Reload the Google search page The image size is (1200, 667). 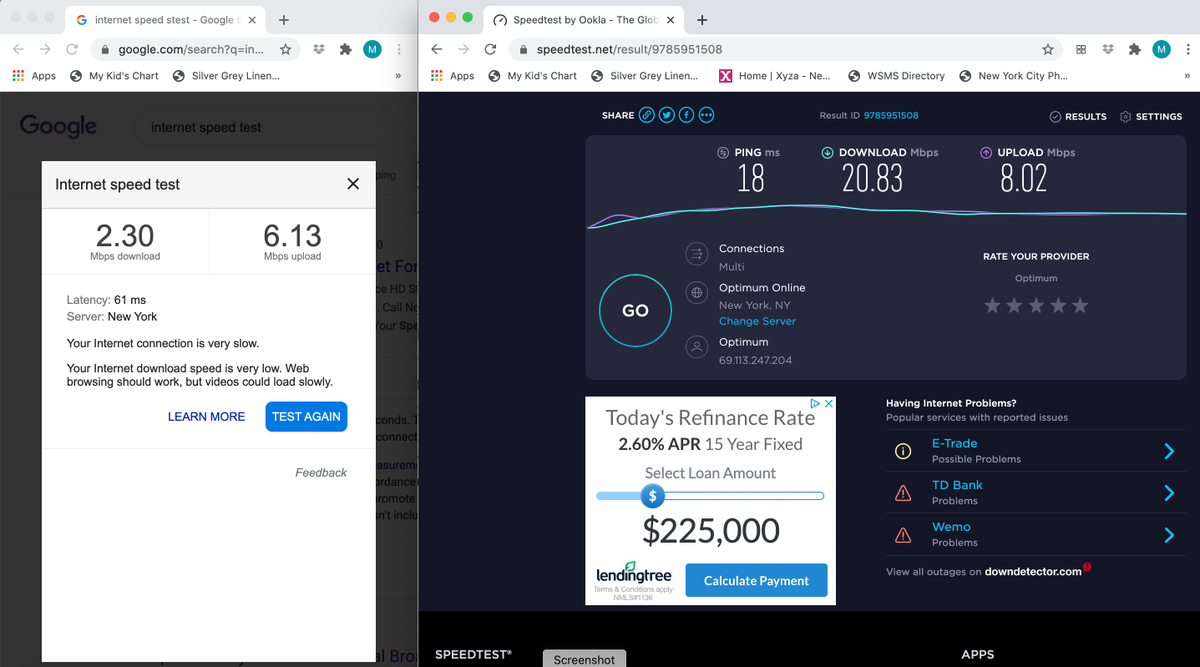pos(72,49)
